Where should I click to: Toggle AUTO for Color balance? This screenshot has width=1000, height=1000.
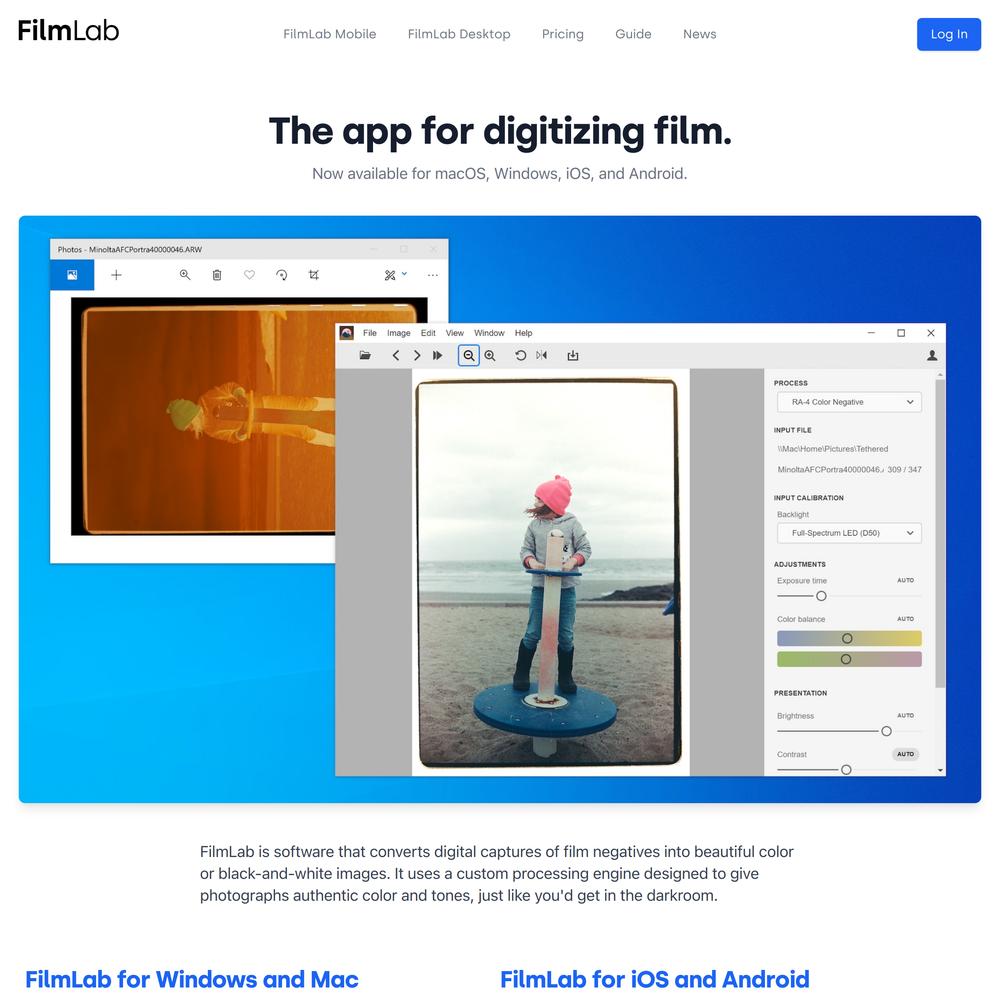tap(906, 619)
